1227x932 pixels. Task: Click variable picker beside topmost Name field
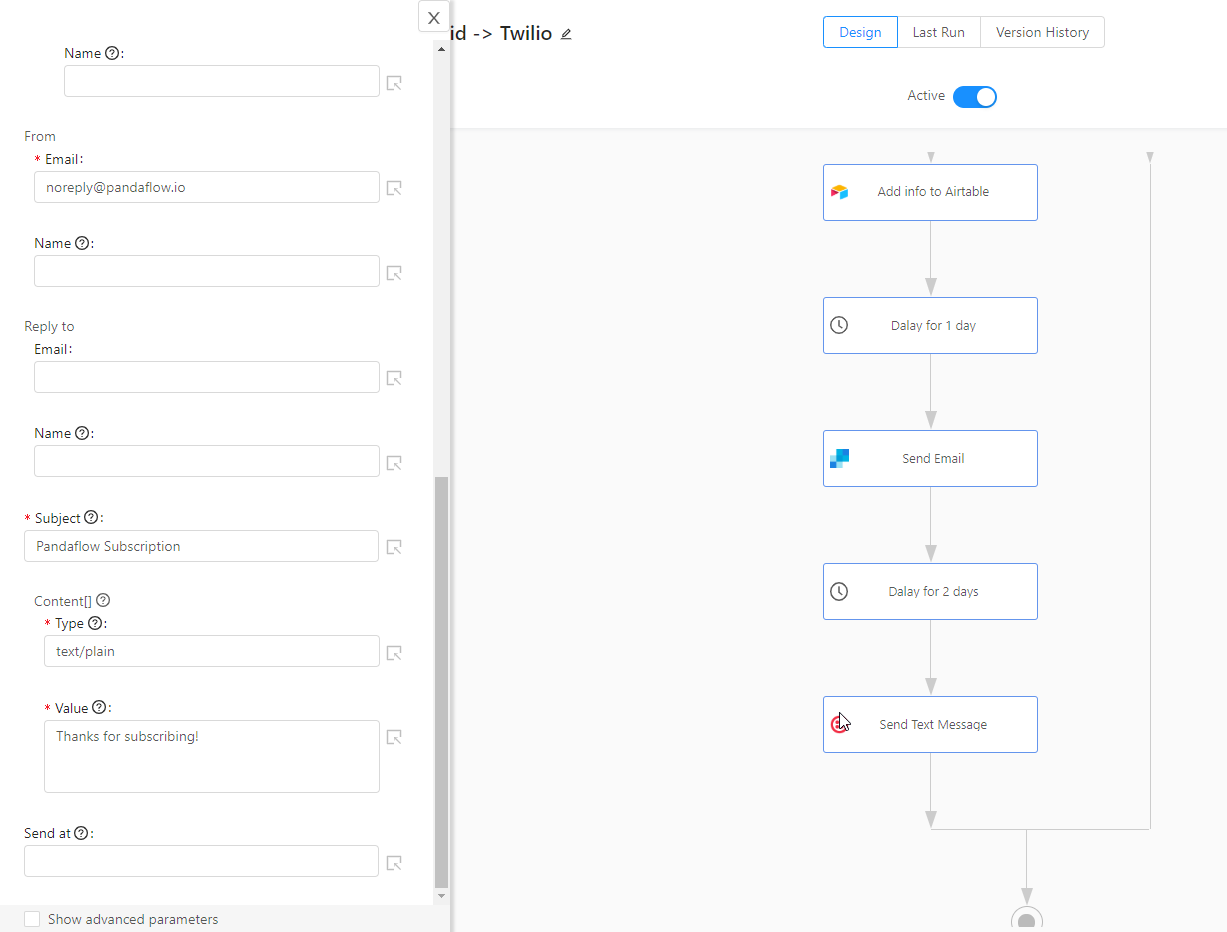click(x=394, y=82)
